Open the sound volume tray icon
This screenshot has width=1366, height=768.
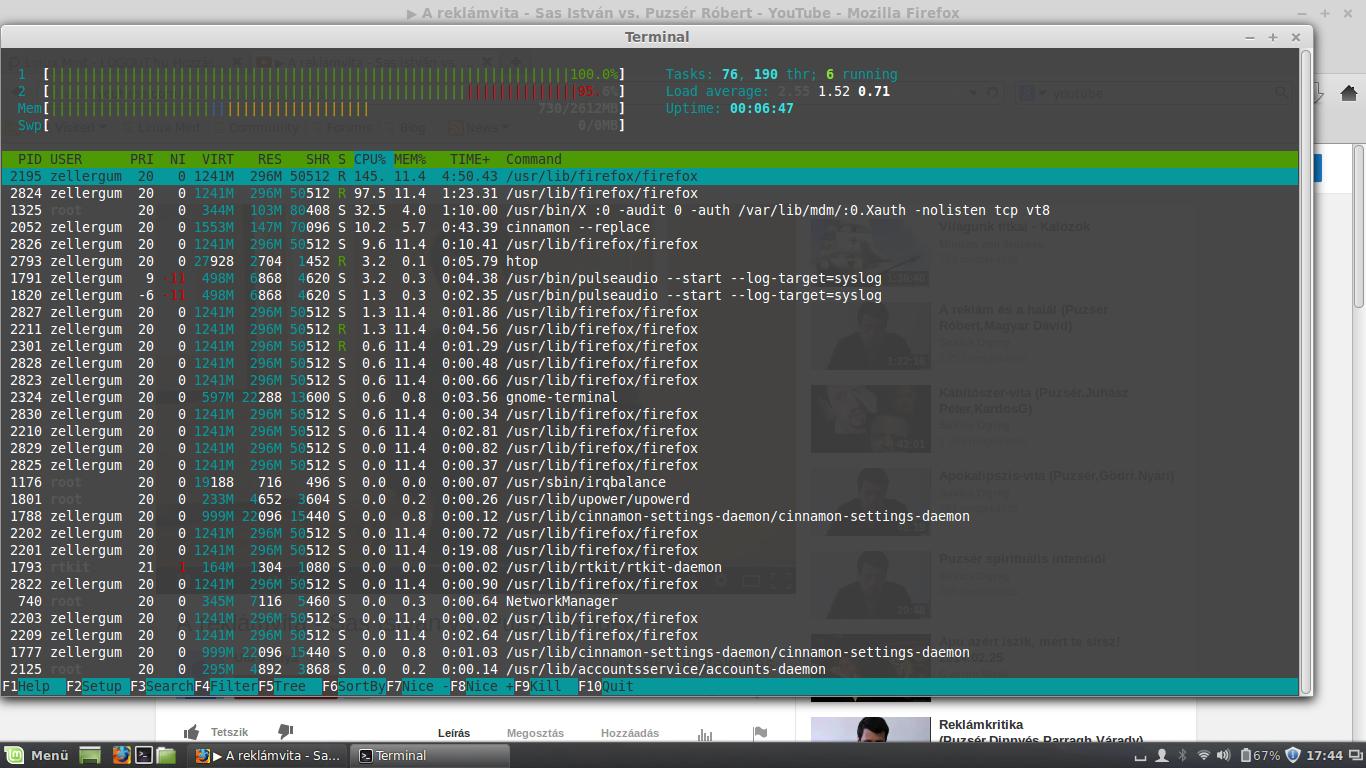[1224, 755]
